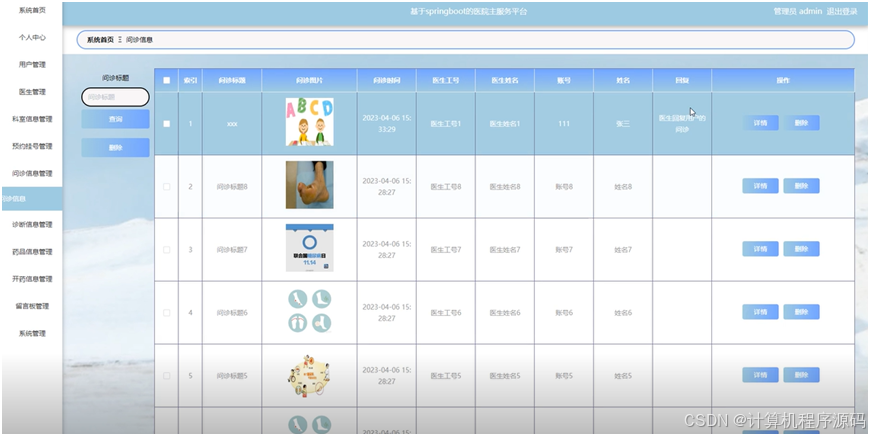Click the 医生工号8 cell
The image size is (870, 436).
pyautogui.click(x=446, y=187)
